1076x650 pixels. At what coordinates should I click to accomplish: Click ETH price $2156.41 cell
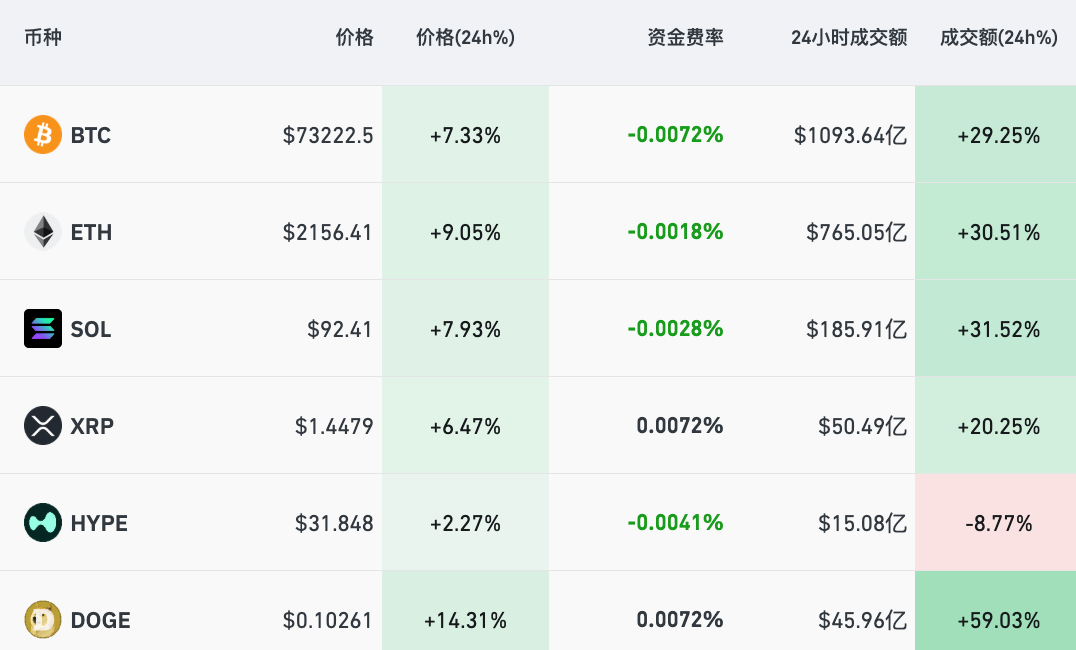[327, 232]
